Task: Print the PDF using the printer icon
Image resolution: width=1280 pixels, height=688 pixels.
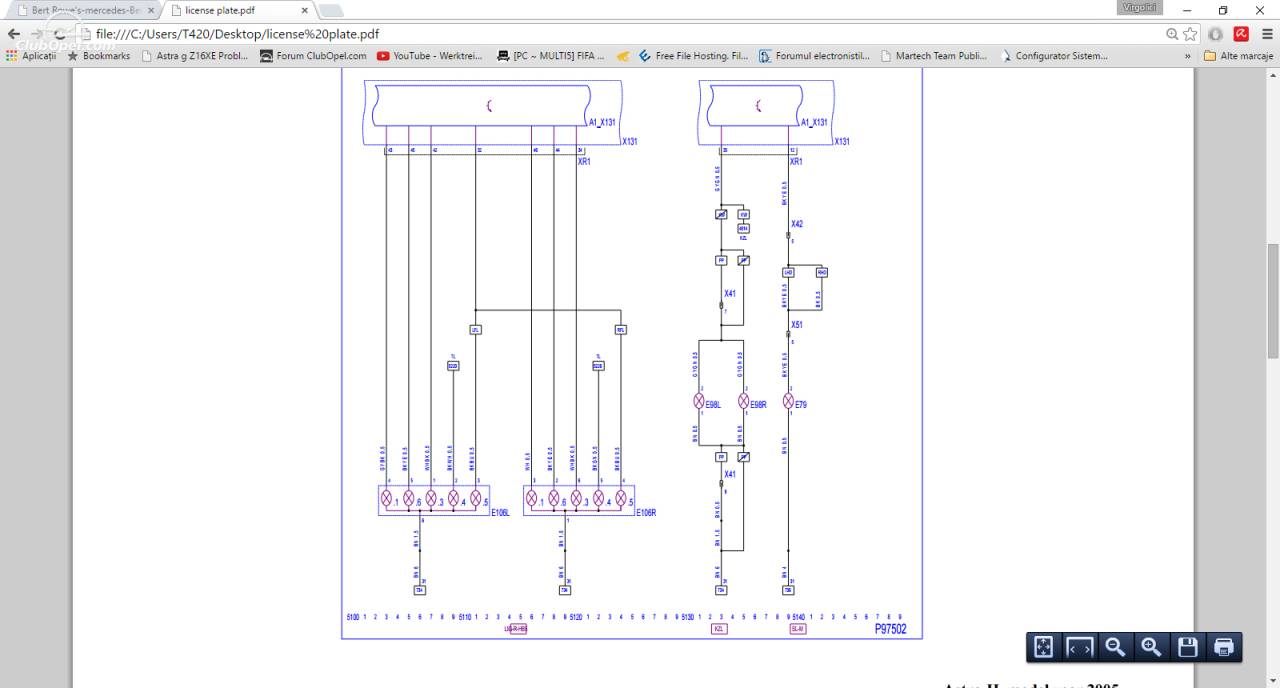Action: point(1223,647)
